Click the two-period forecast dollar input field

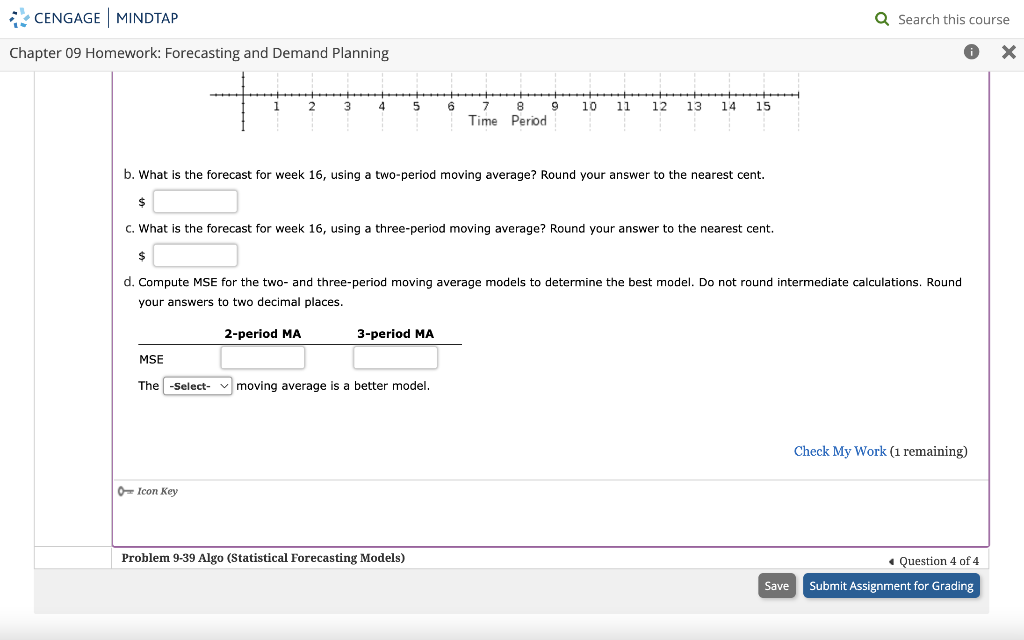point(195,201)
